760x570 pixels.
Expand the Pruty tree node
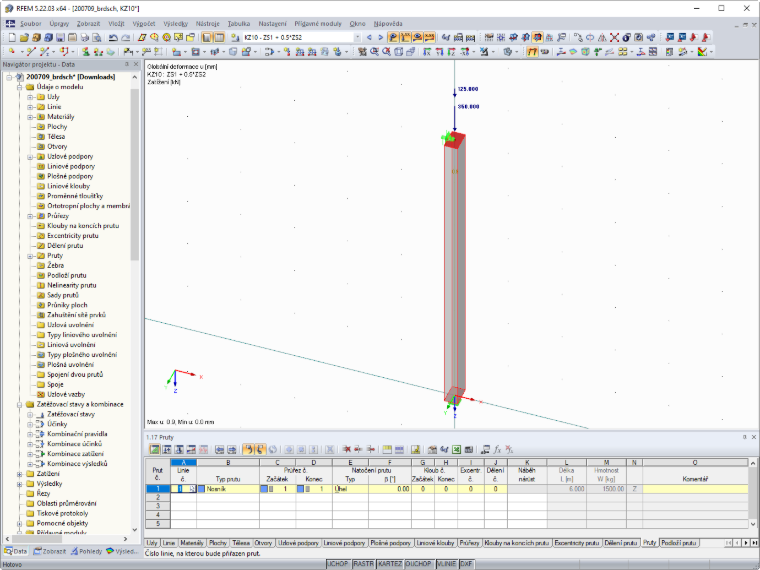click(x=30, y=255)
